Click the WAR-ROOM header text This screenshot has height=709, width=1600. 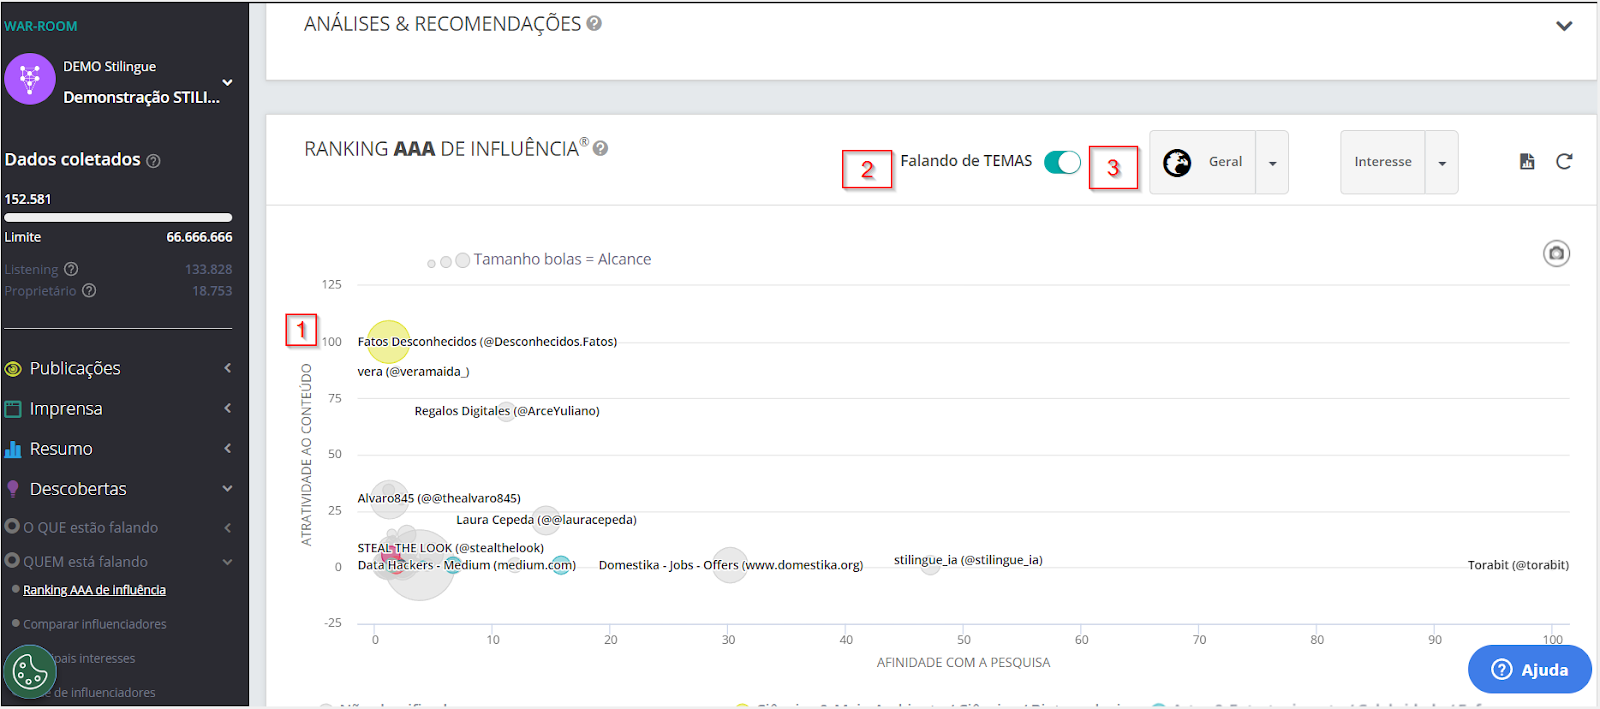pos(41,26)
